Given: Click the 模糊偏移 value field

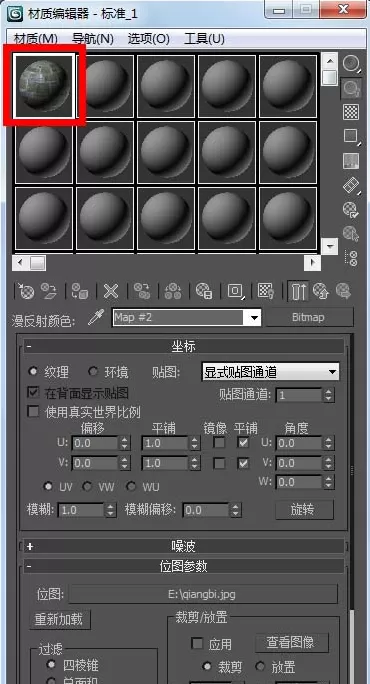Looking at the screenshot, I should (206, 510).
